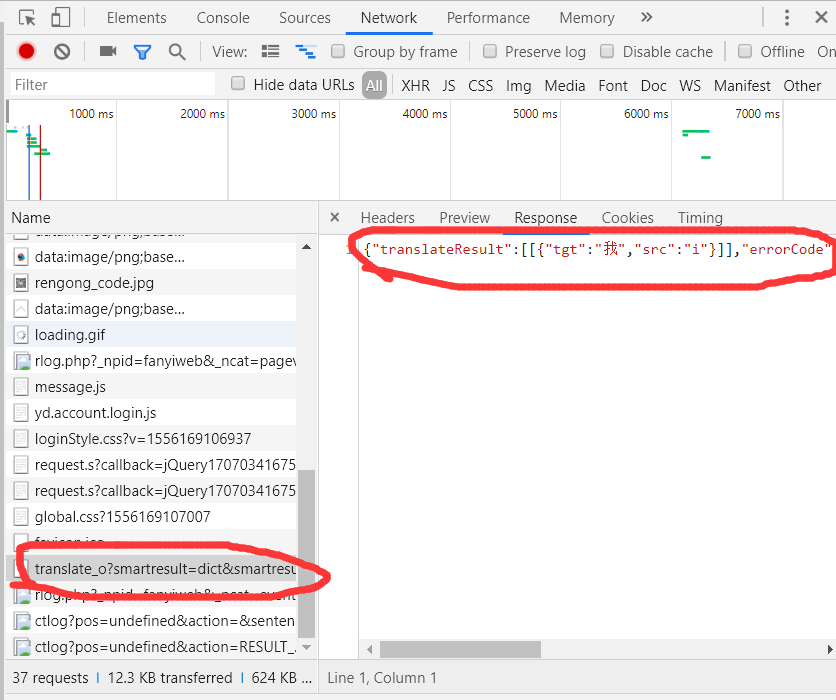Viewport: 836px width, 700px height.
Task: Filter requests by Media
Action: [x=565, y=85]
